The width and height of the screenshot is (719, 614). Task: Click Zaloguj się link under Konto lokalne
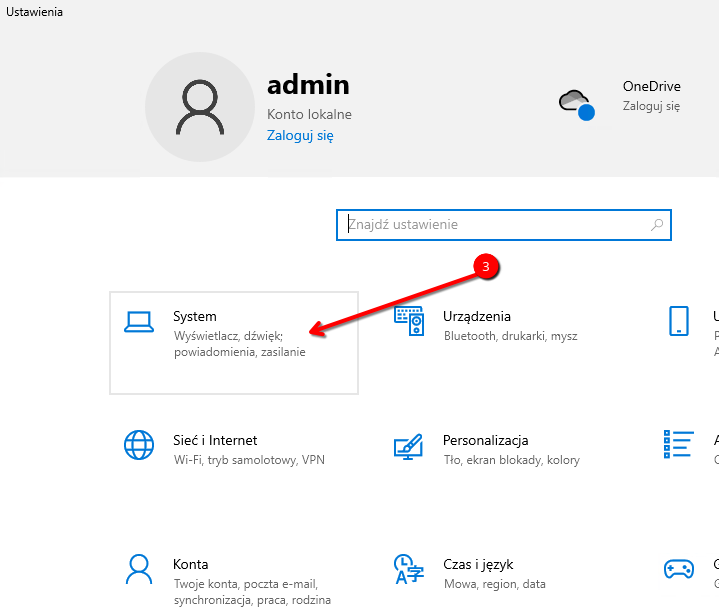tap(300, 135)
